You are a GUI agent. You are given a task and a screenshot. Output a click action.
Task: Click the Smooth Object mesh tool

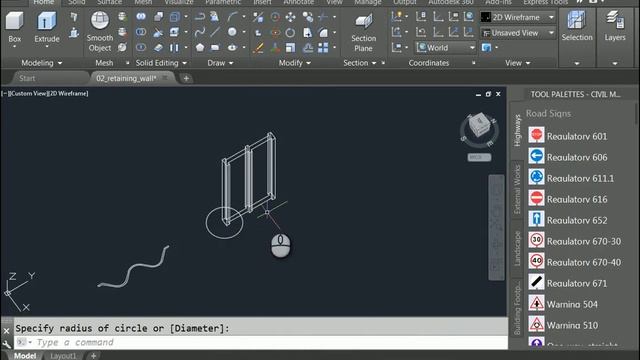(100, 32)
